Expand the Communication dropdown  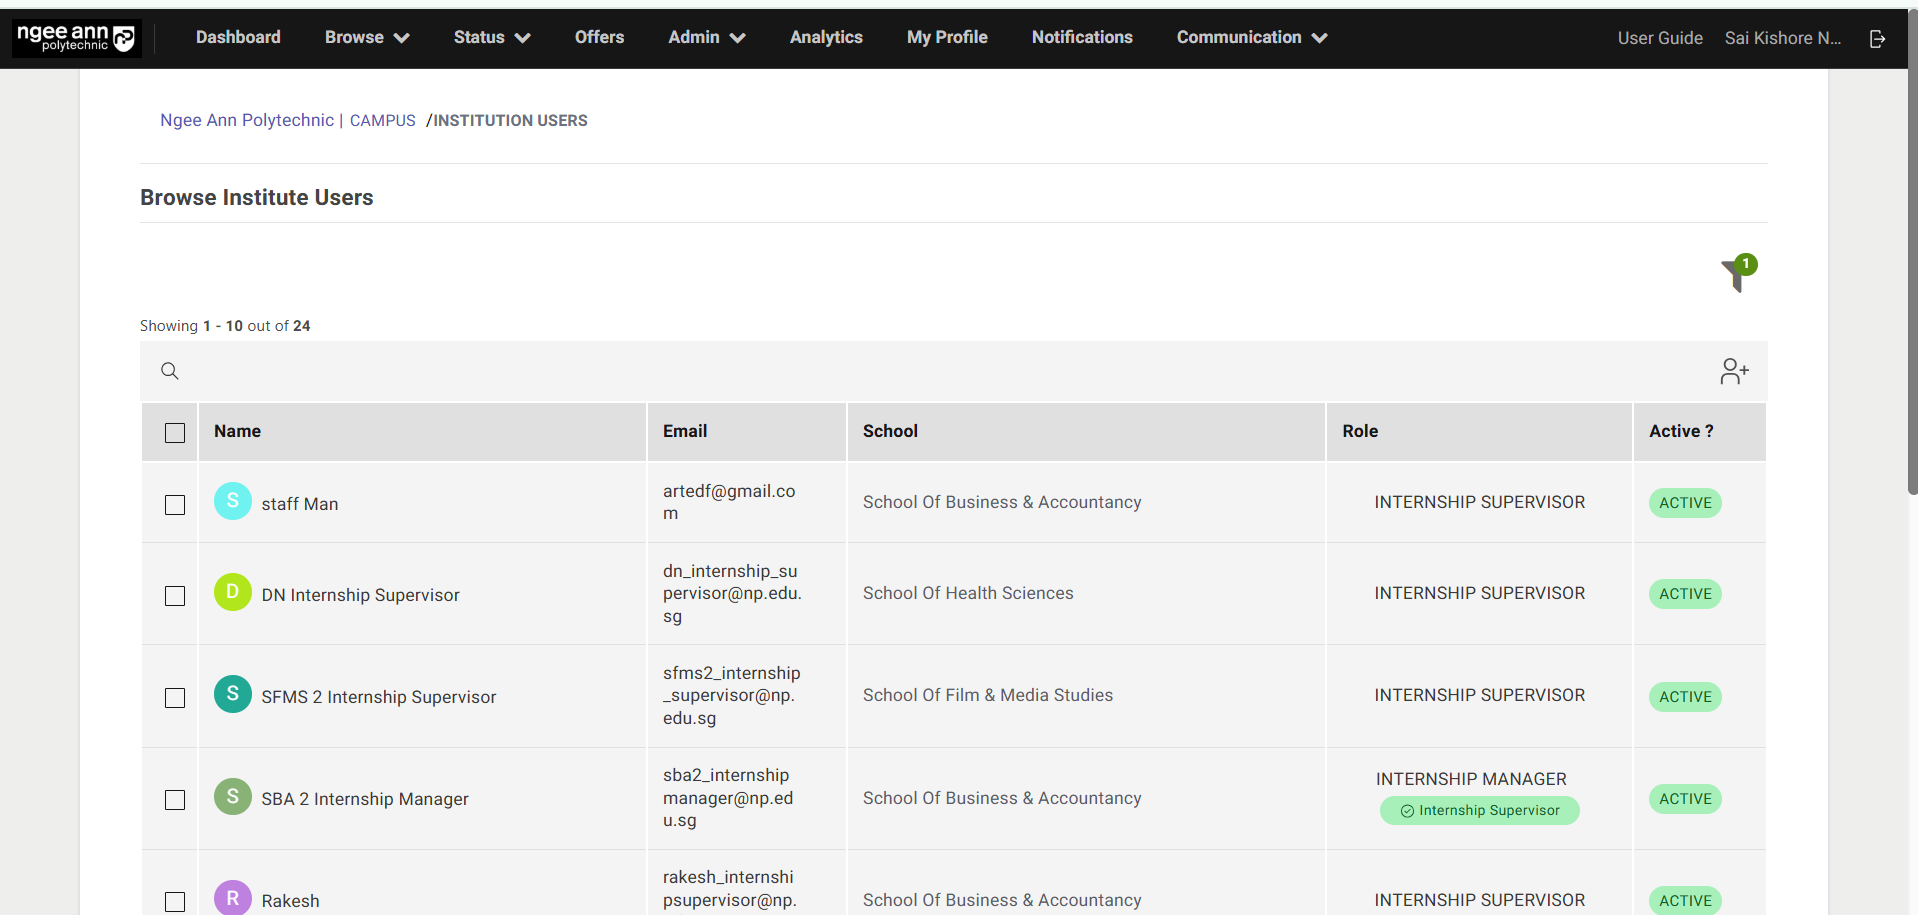pos(1251,38)
